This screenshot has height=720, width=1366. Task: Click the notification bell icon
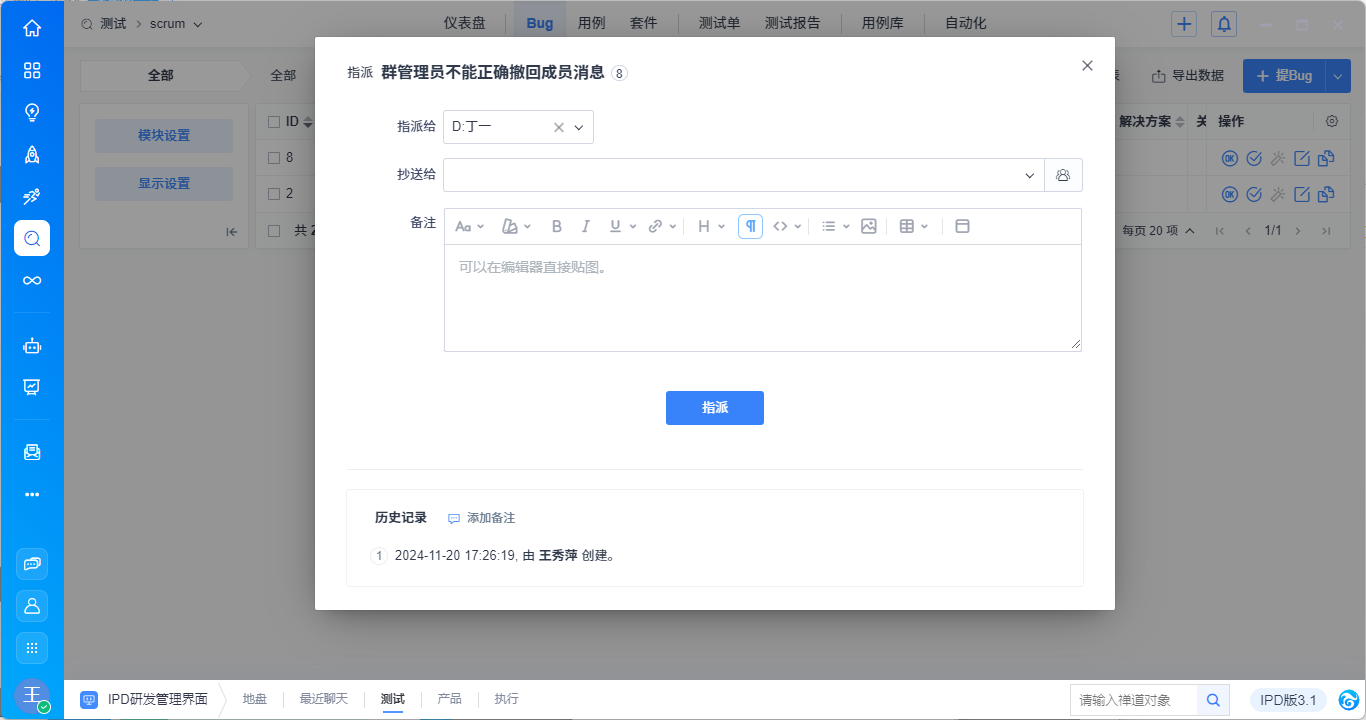click(1223, 24)
